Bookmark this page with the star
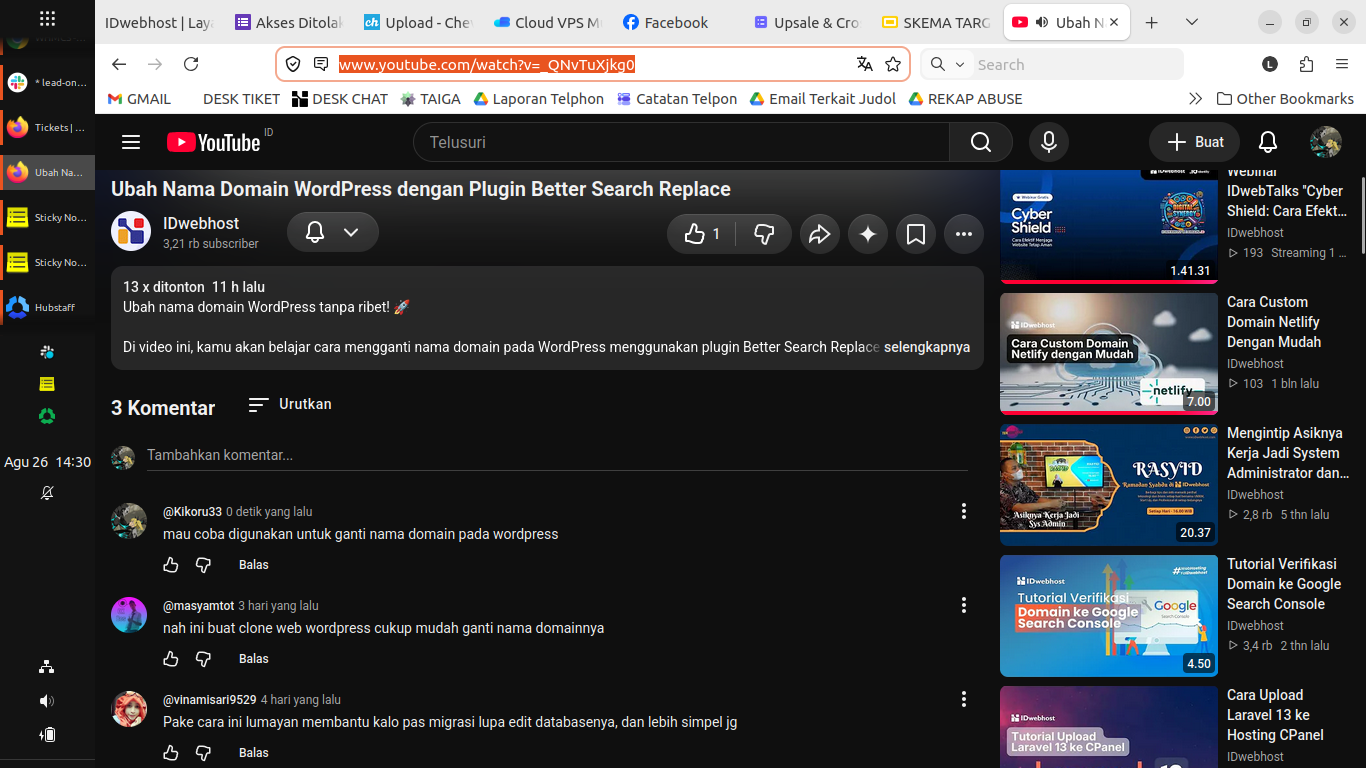1366x768 pixels. (893, 64)
